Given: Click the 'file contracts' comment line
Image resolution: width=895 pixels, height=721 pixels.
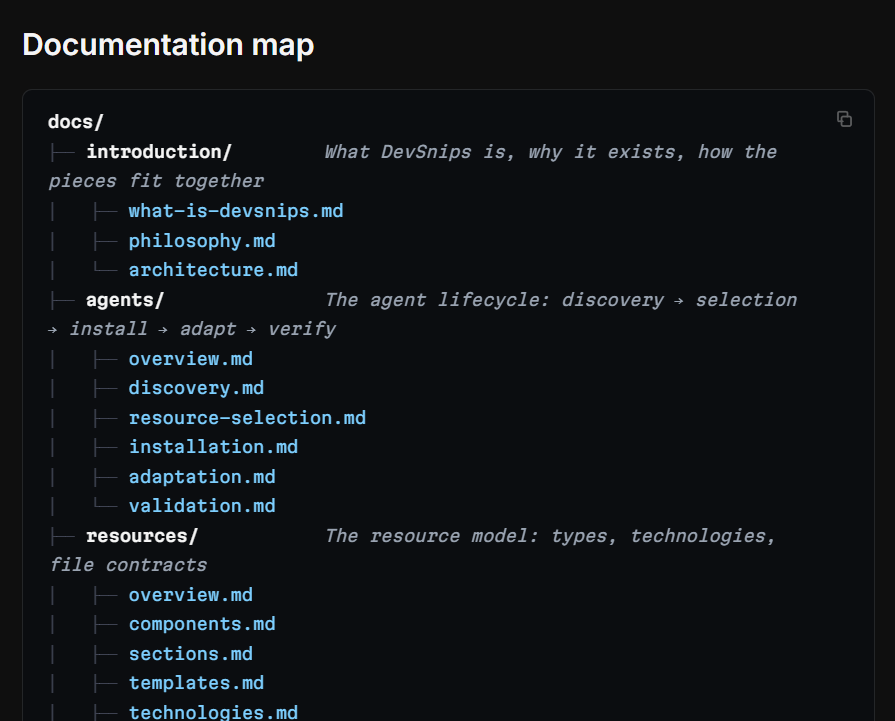Looking at the screenshot, I should (128, 565).
